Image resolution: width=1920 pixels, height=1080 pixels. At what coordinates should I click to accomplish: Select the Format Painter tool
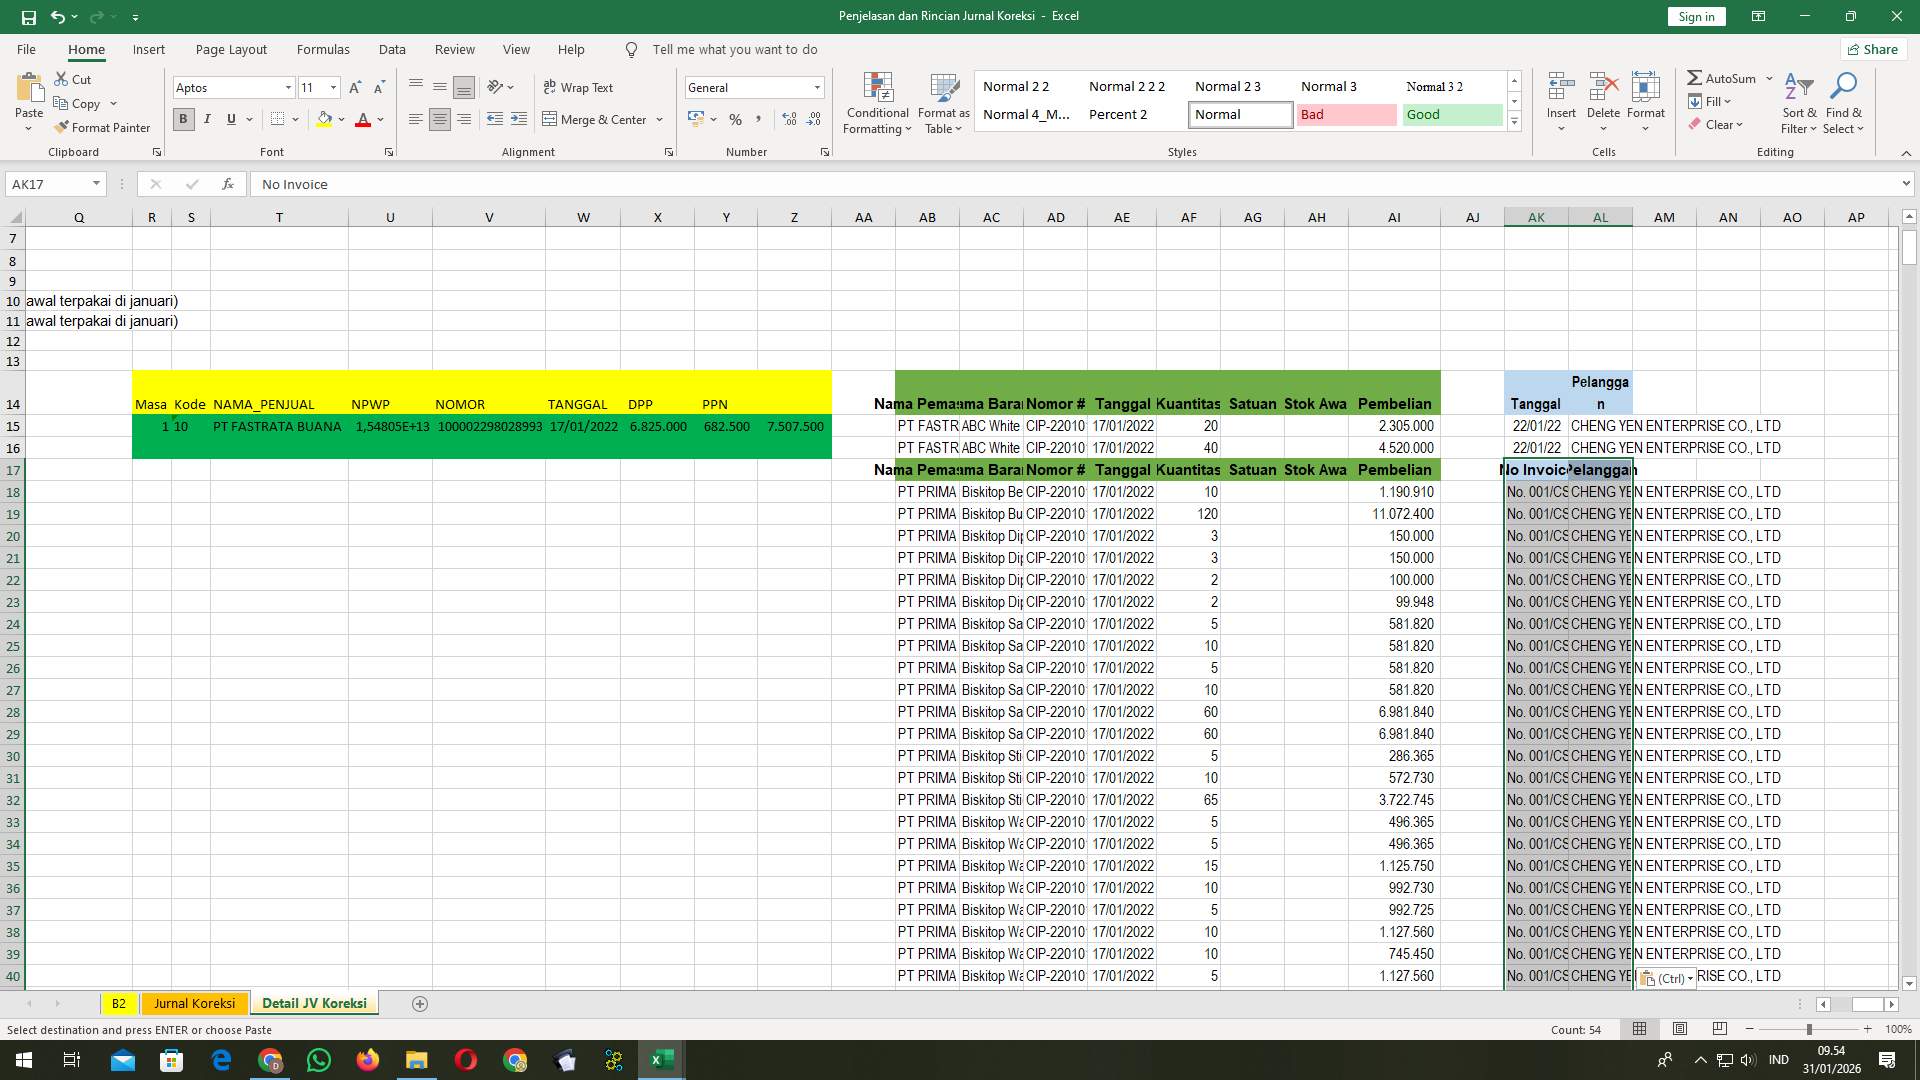click(103, 127)
